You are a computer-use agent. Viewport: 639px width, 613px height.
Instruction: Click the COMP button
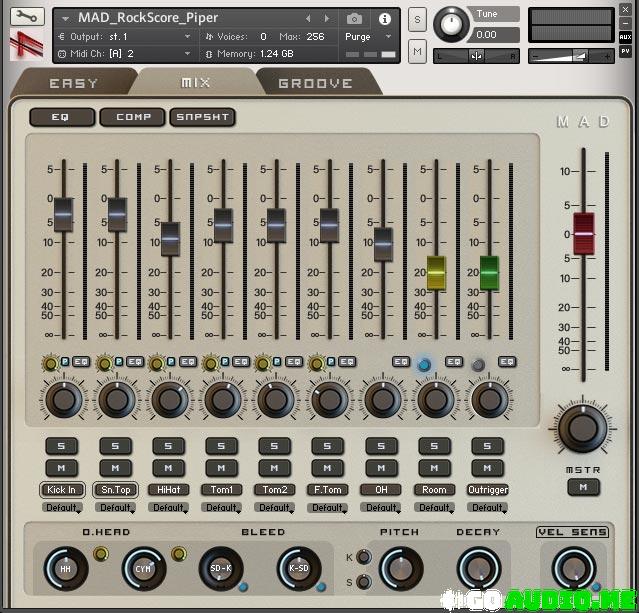(x=133, y=117)
